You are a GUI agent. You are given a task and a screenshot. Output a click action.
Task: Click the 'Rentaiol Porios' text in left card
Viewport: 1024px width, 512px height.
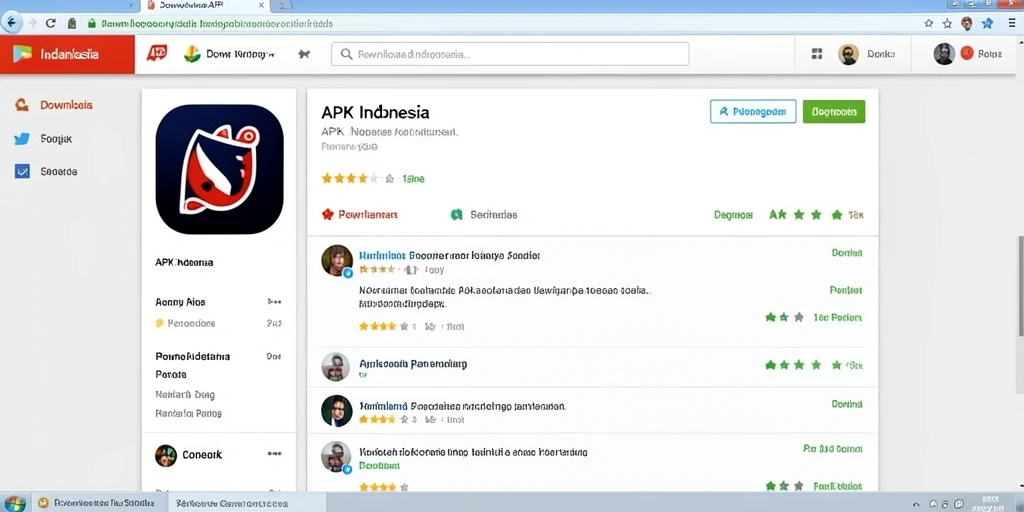[x=188, y=413]
